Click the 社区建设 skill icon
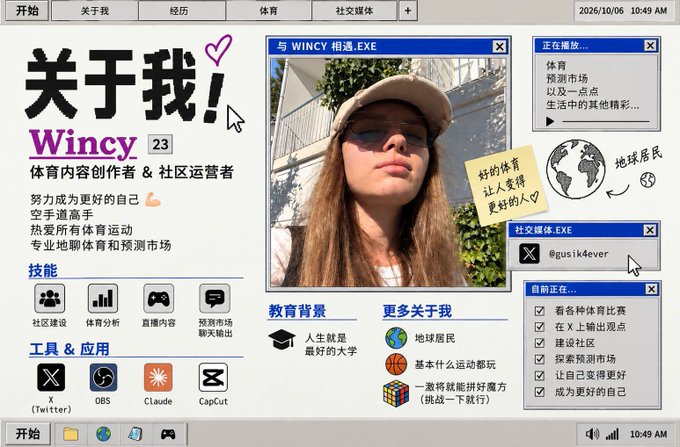The width and height of the screenshot is (680, 447). pos(49,298)
